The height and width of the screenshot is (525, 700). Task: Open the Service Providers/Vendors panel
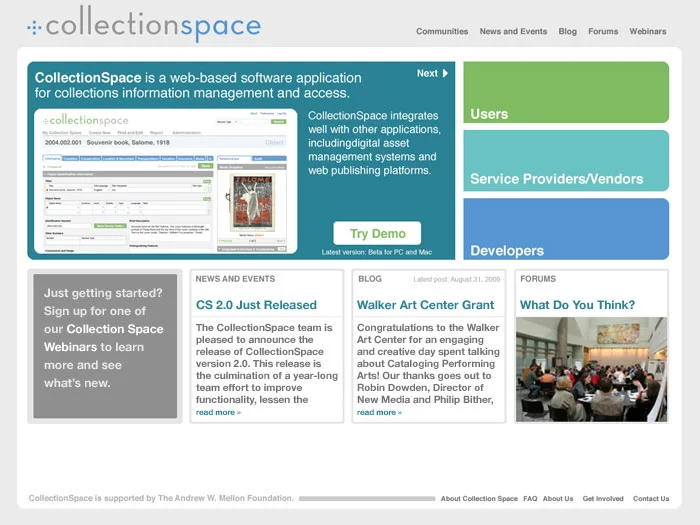[566, 161]
